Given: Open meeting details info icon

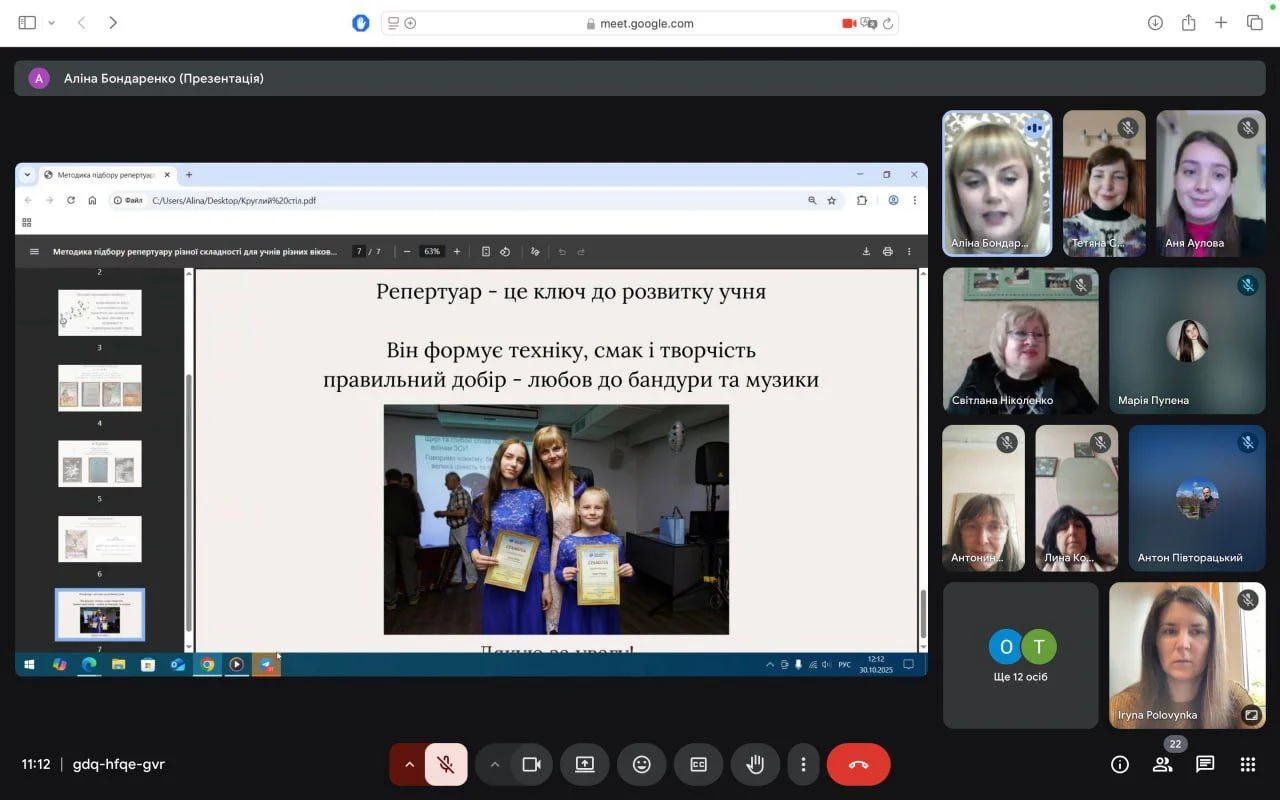Looking at the screenshot, I should click(x=1120, y=765).
